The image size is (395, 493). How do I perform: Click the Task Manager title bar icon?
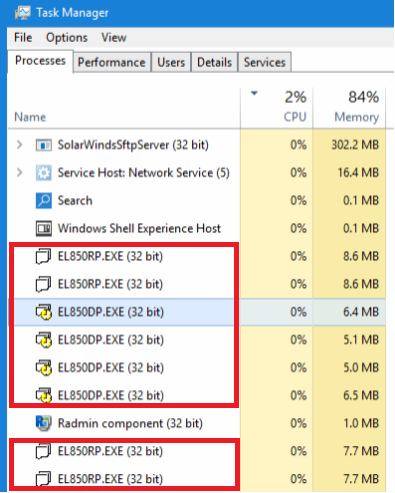coord(22,13)
